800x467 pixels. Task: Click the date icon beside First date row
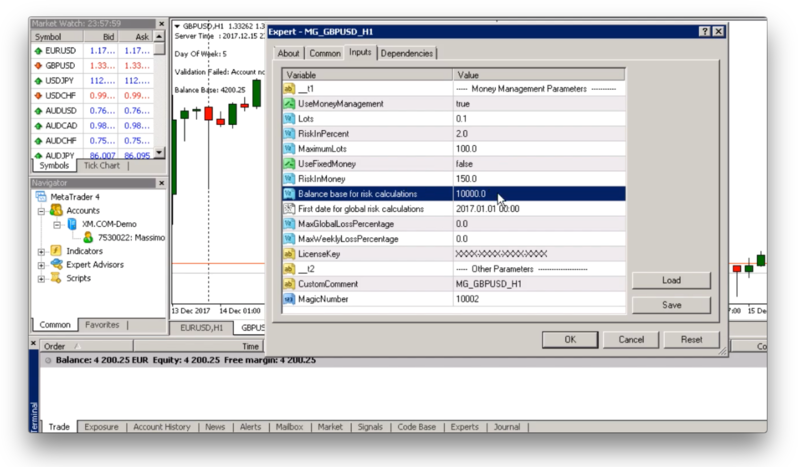point(289,209)
